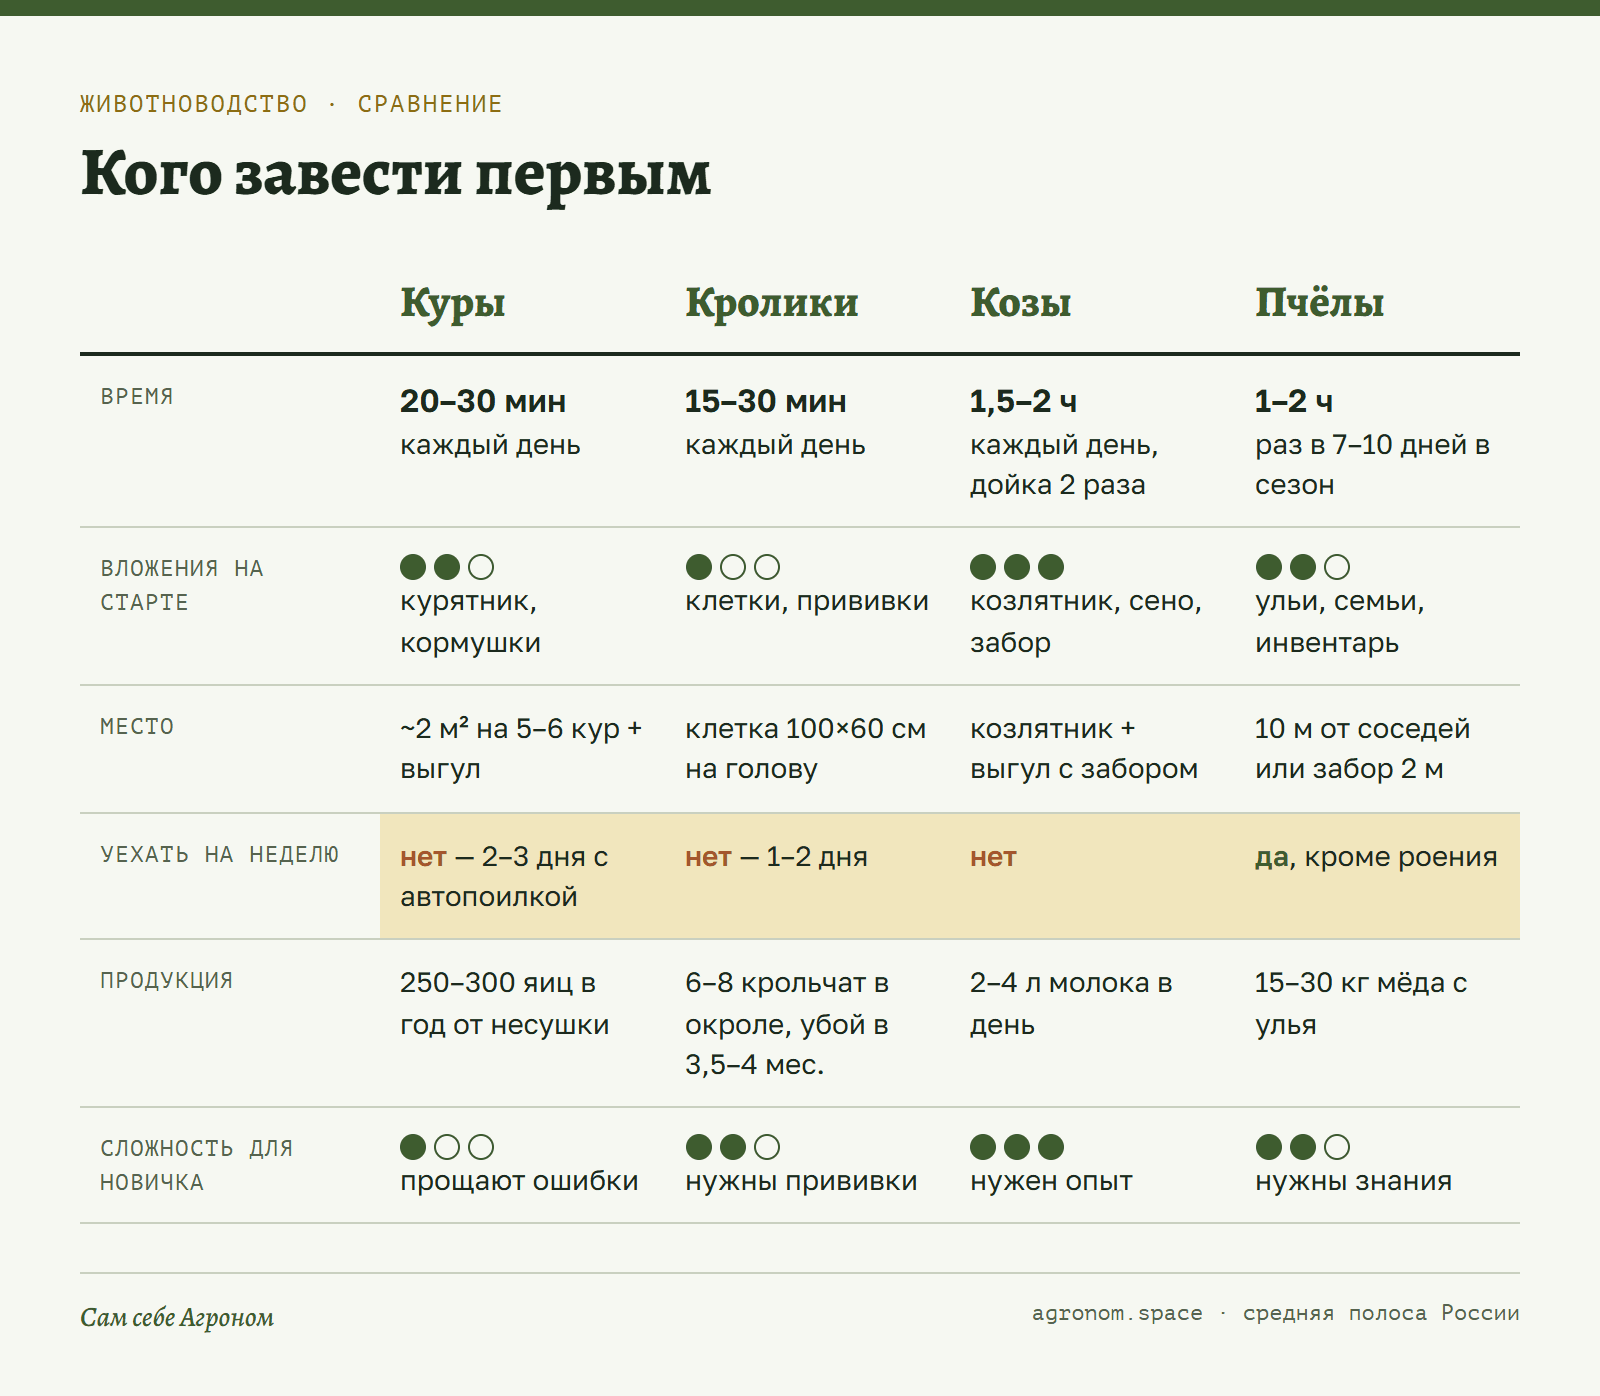1600x1396 pixels.
Task: Click the "СЛОЖНОСТЬ ДЛЯ НОВИЧКА" row label
Action: pyautogui.click(x=196, y=1166)
